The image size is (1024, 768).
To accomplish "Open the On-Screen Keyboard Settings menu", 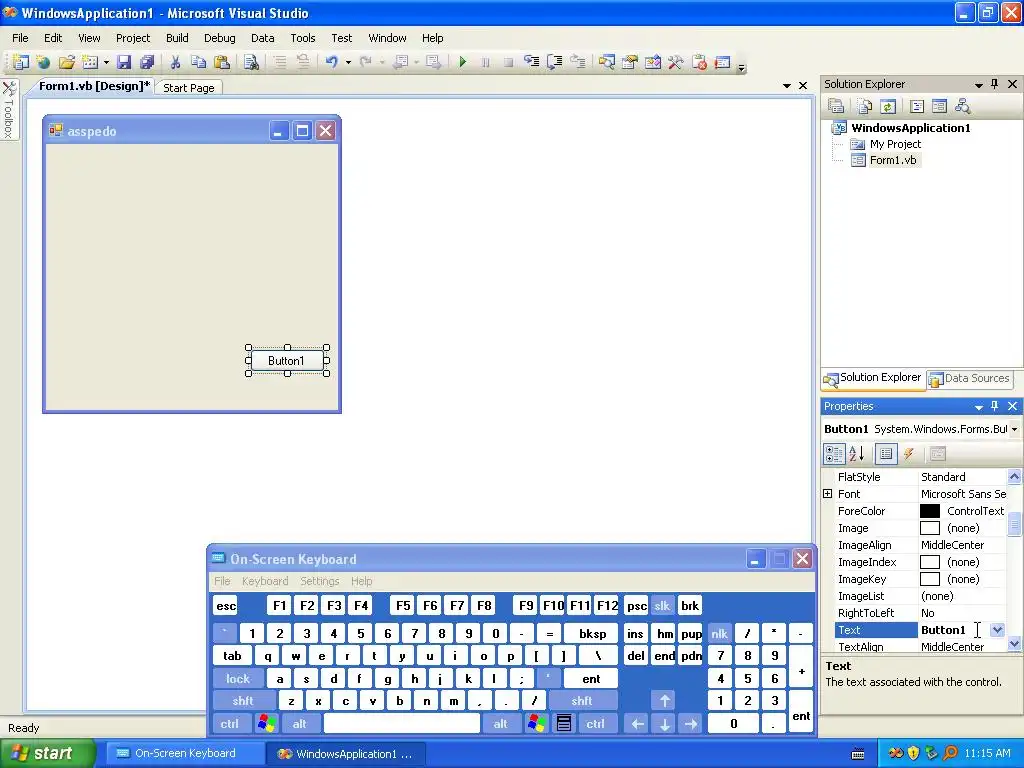I will click(x=319, y=581).
